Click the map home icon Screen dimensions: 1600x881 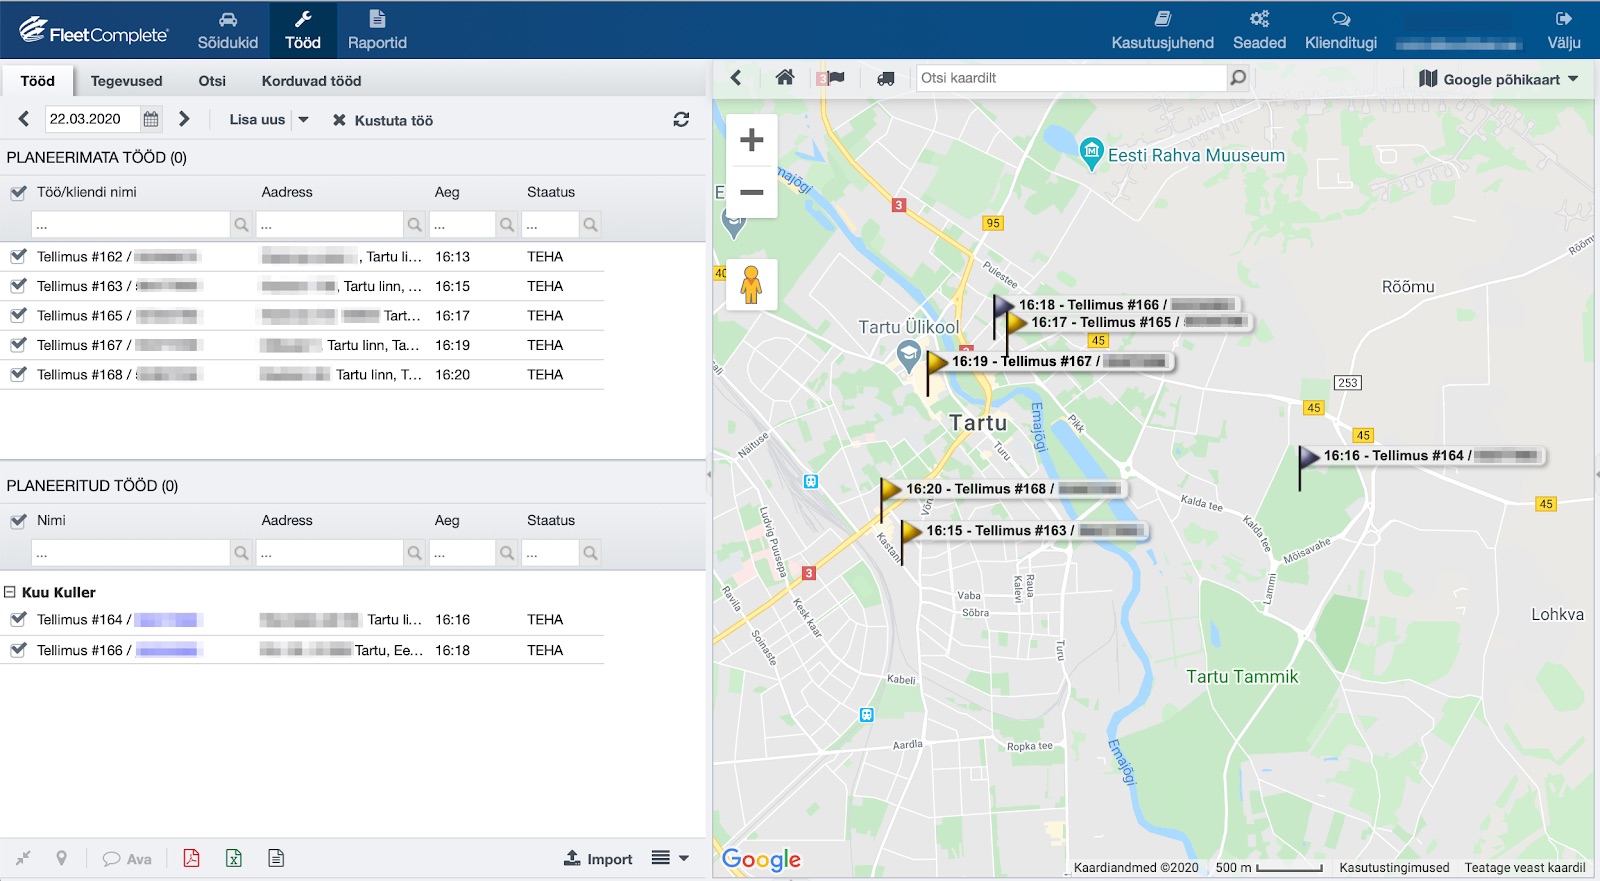(x=785, y=78)
